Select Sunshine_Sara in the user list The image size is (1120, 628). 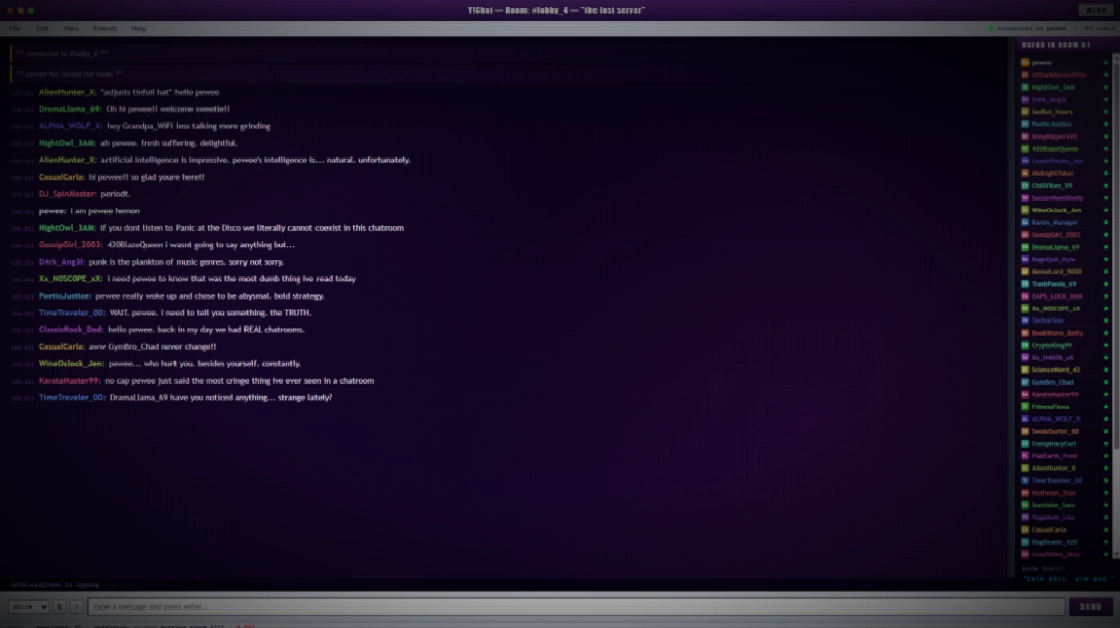click(1064, 505)
